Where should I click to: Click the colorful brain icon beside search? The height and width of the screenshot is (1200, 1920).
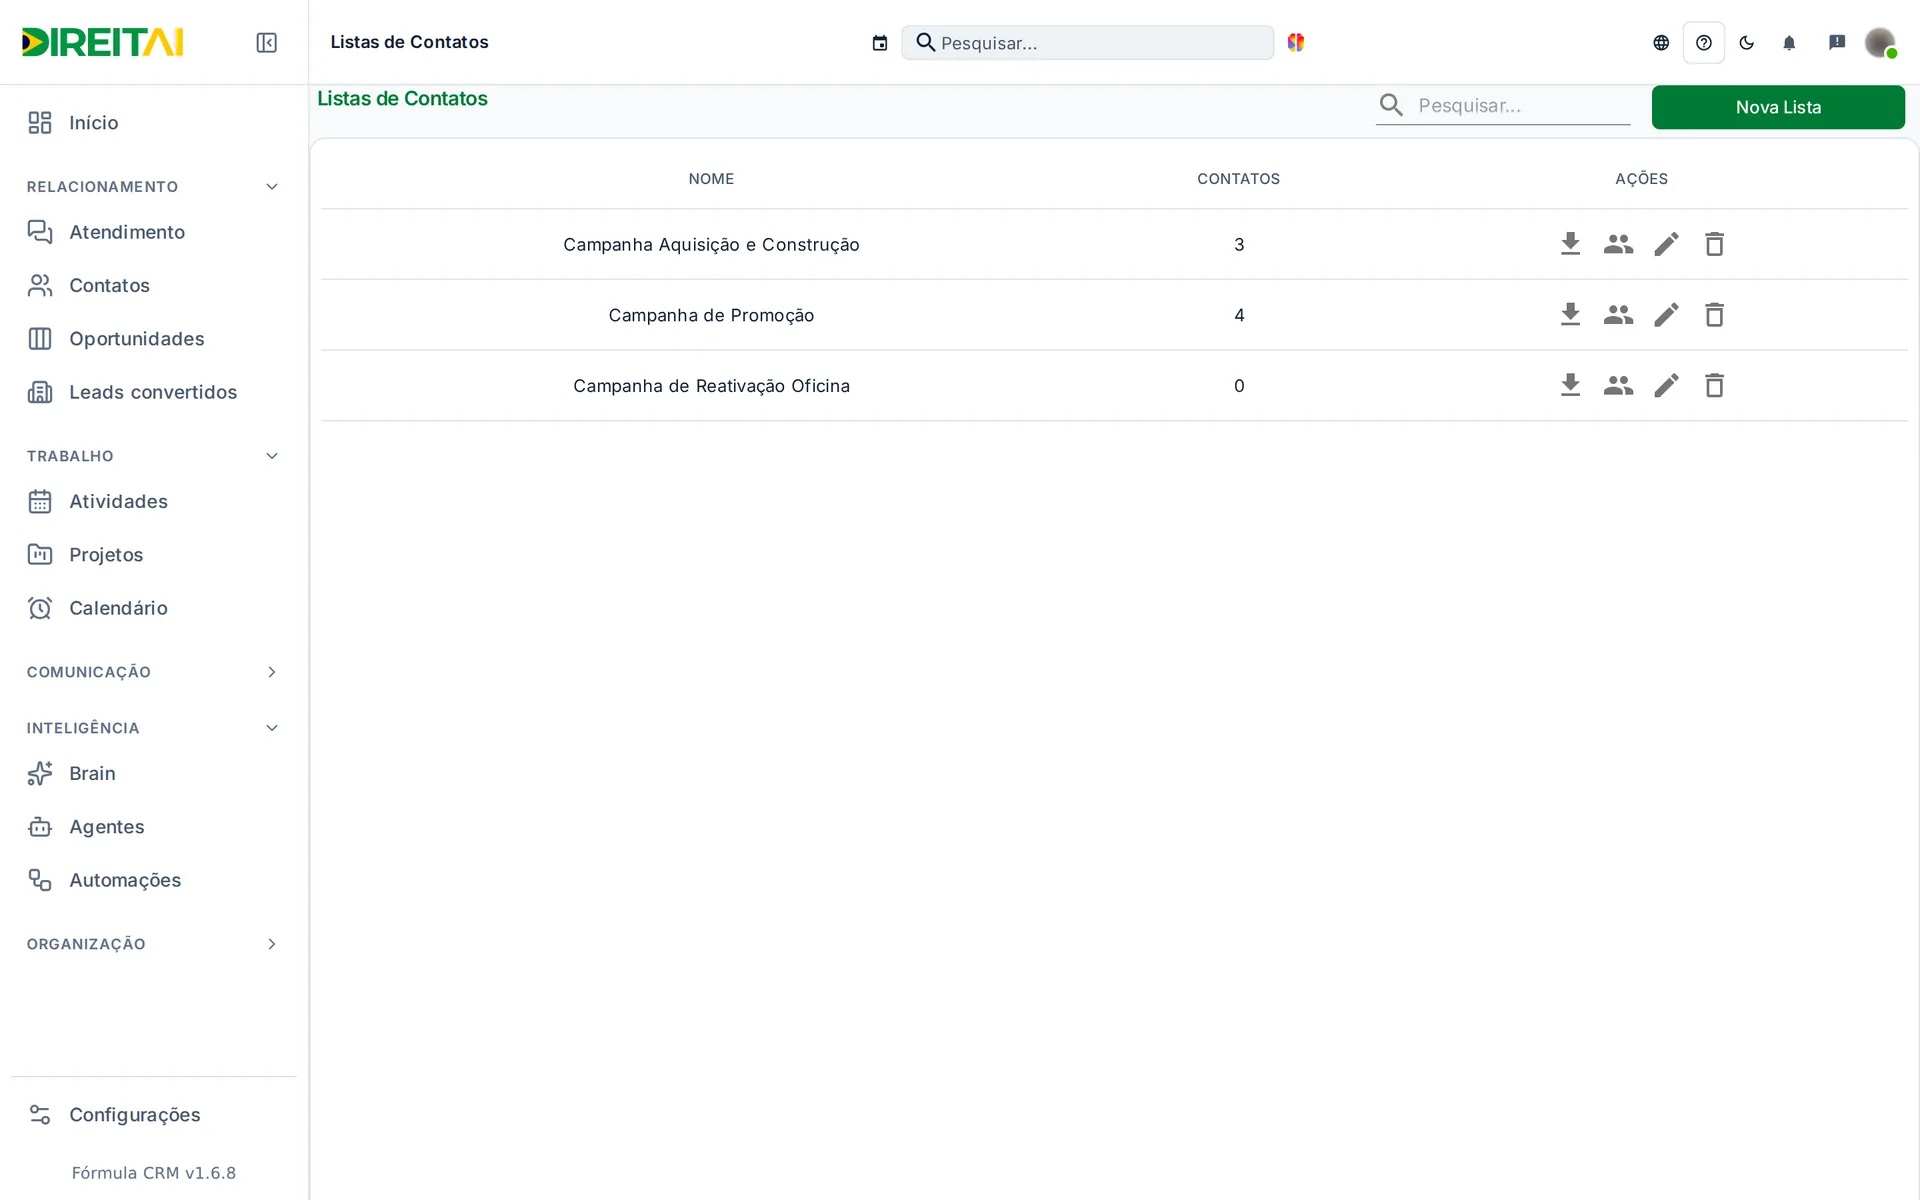click(x=1296, y=42)
